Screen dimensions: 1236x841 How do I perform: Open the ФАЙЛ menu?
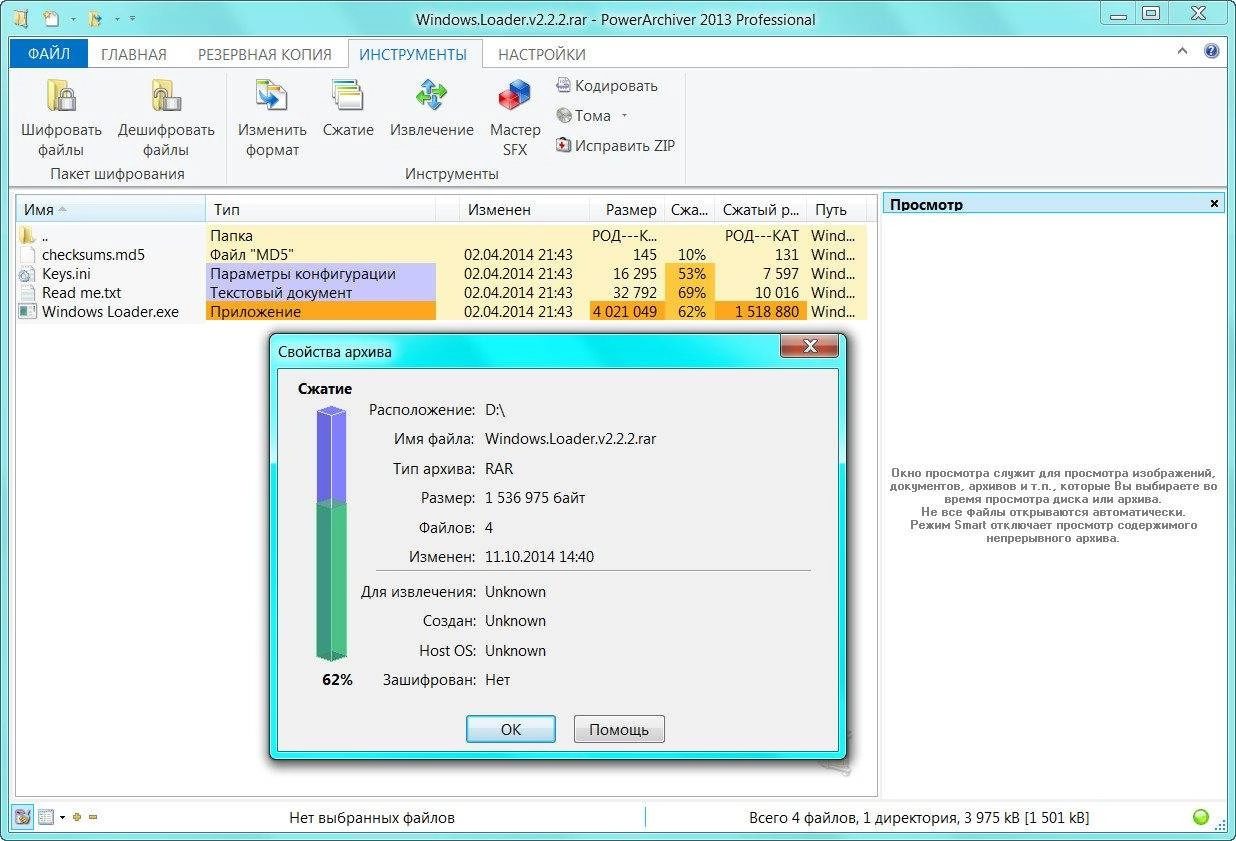tap(49, 54)
